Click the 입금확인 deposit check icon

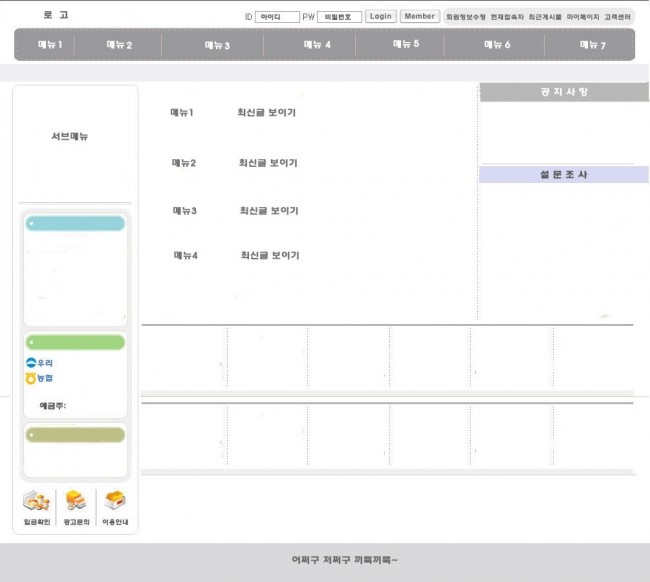36,501
